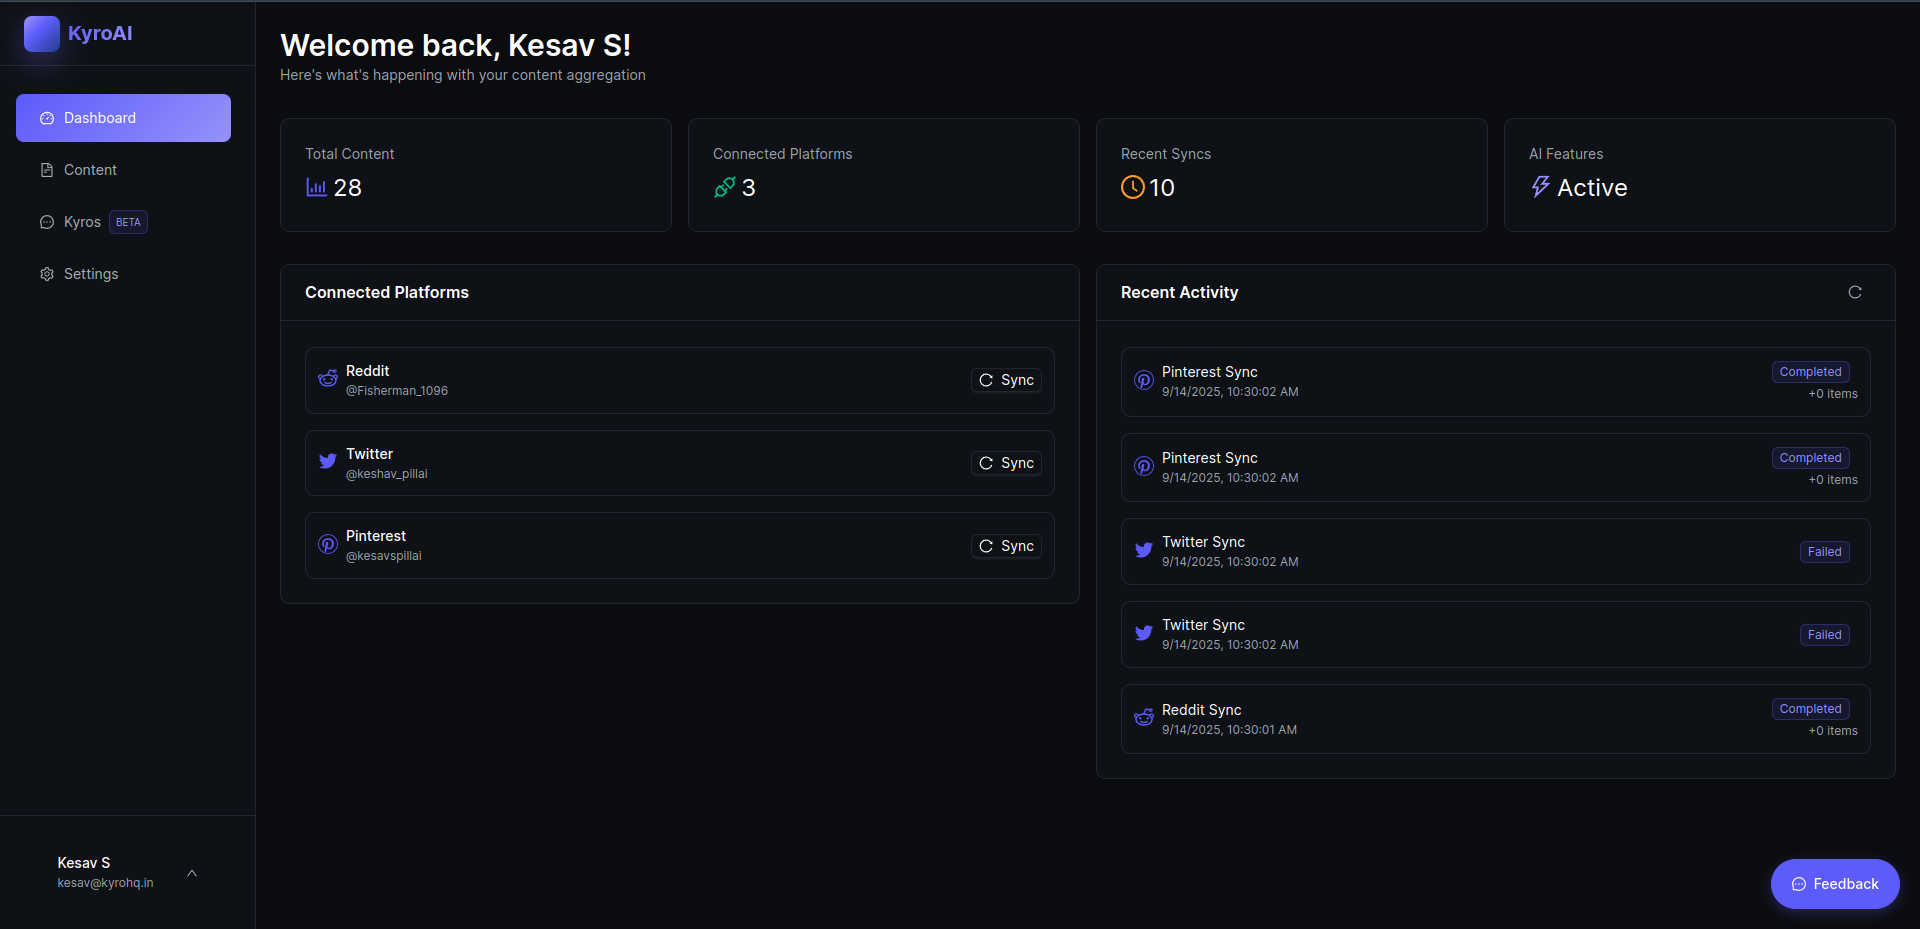Click the Twitter icon on the failed Twitter Sync
Image resolution: width=1920 pixels, height=929 pixels.
point(1143,551)
